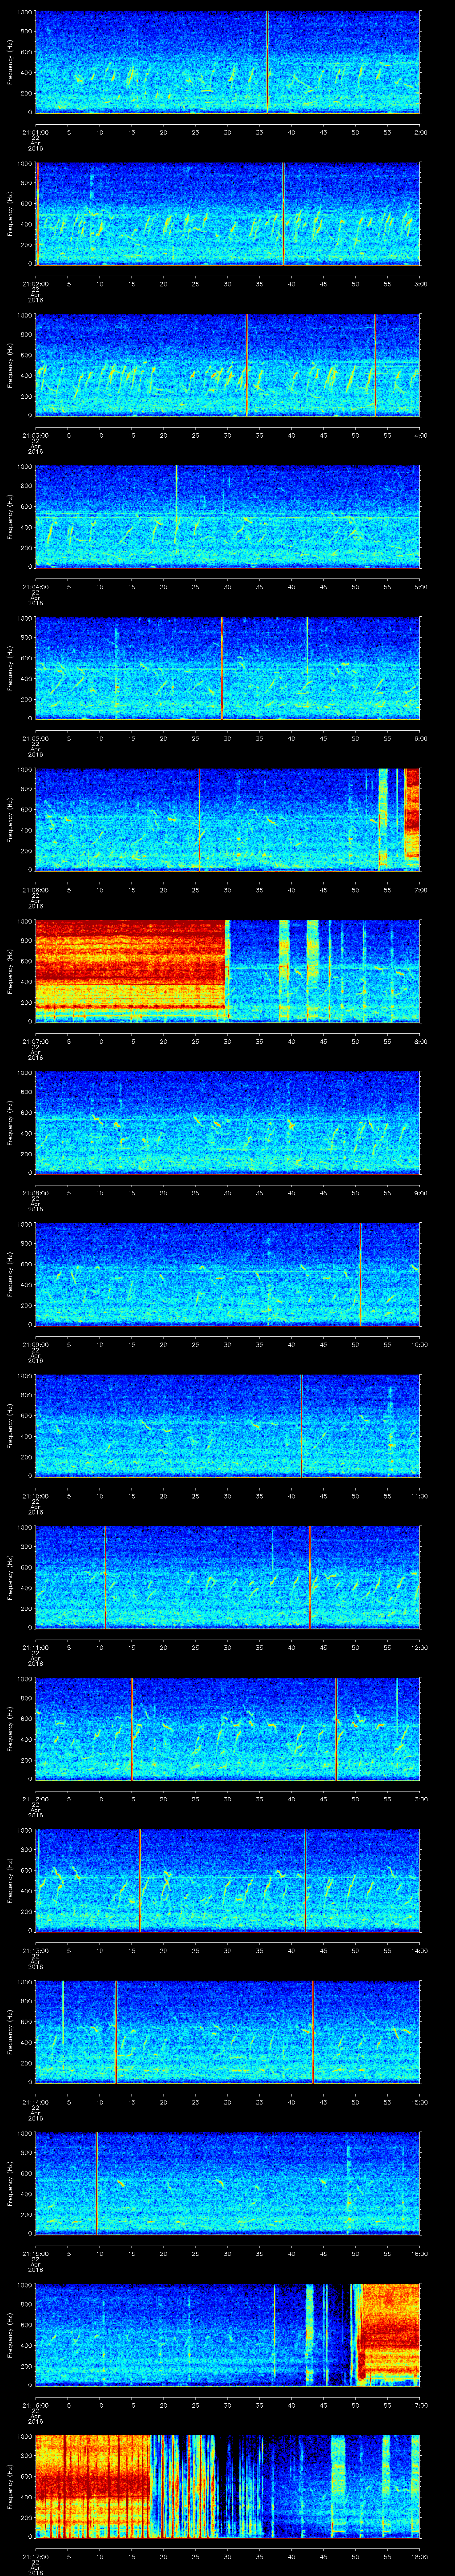Click the '21:05:00' start time label
This screenshot has width=455, height=2576.
[35, 738]
